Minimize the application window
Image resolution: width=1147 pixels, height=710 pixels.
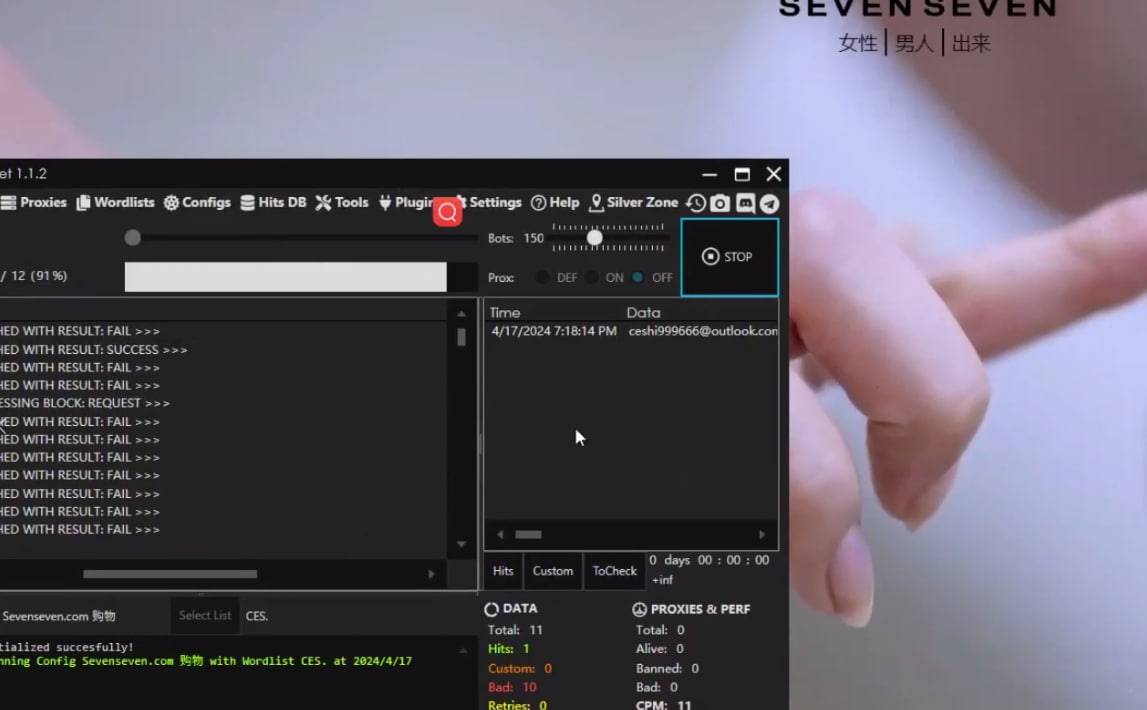(x=709, y=175)
